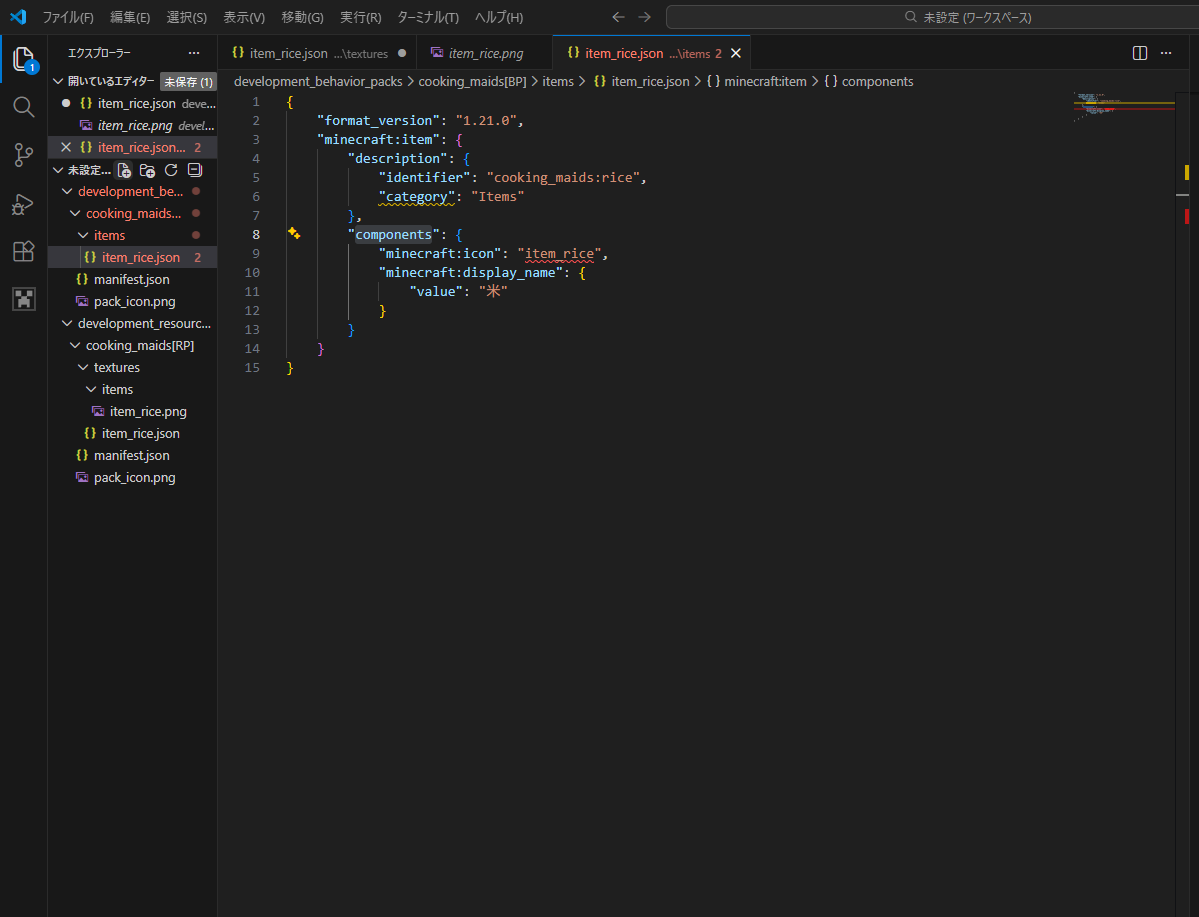Image resolution: width=1199 pixels, height=917 pixels.
Task: Collapse the cooking_maids[RP] folder
Action: click(x=139, y=345)
